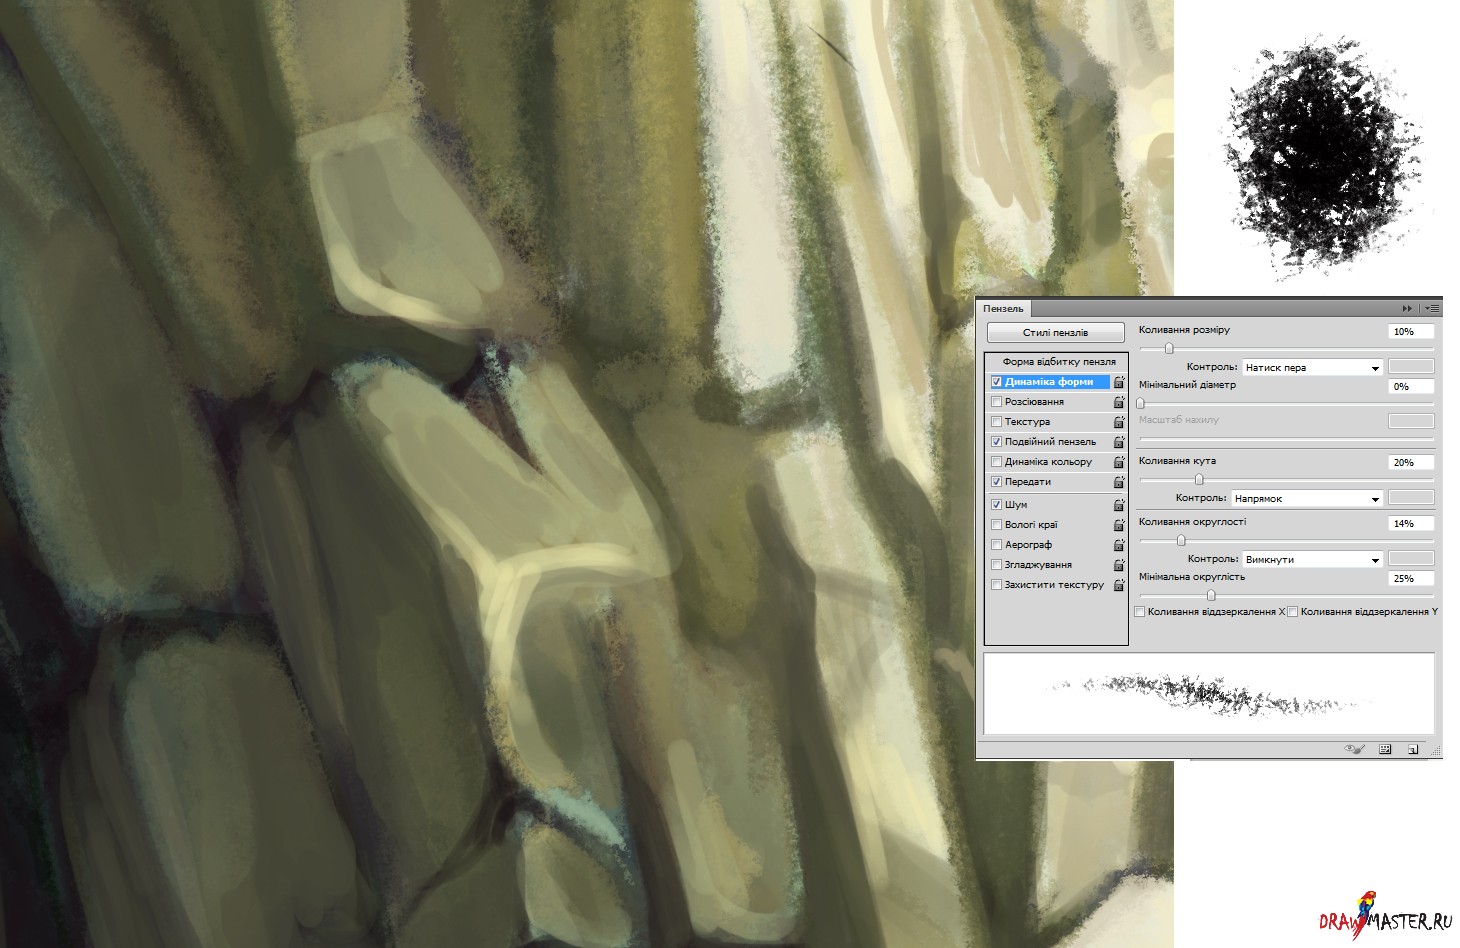This screenshot has width=1460, height=948.
Task: Enable the Розсіювання checkbox
Action: pos(996,402)
